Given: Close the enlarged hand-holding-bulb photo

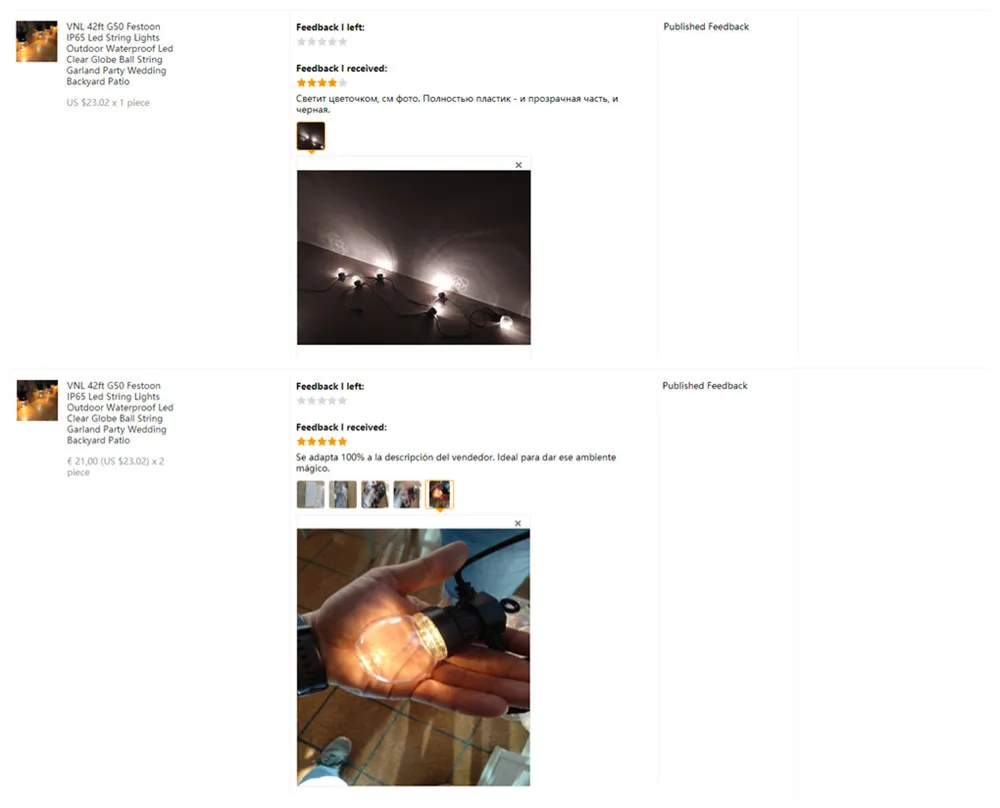Looking at the screenshot, I should 518,524.
